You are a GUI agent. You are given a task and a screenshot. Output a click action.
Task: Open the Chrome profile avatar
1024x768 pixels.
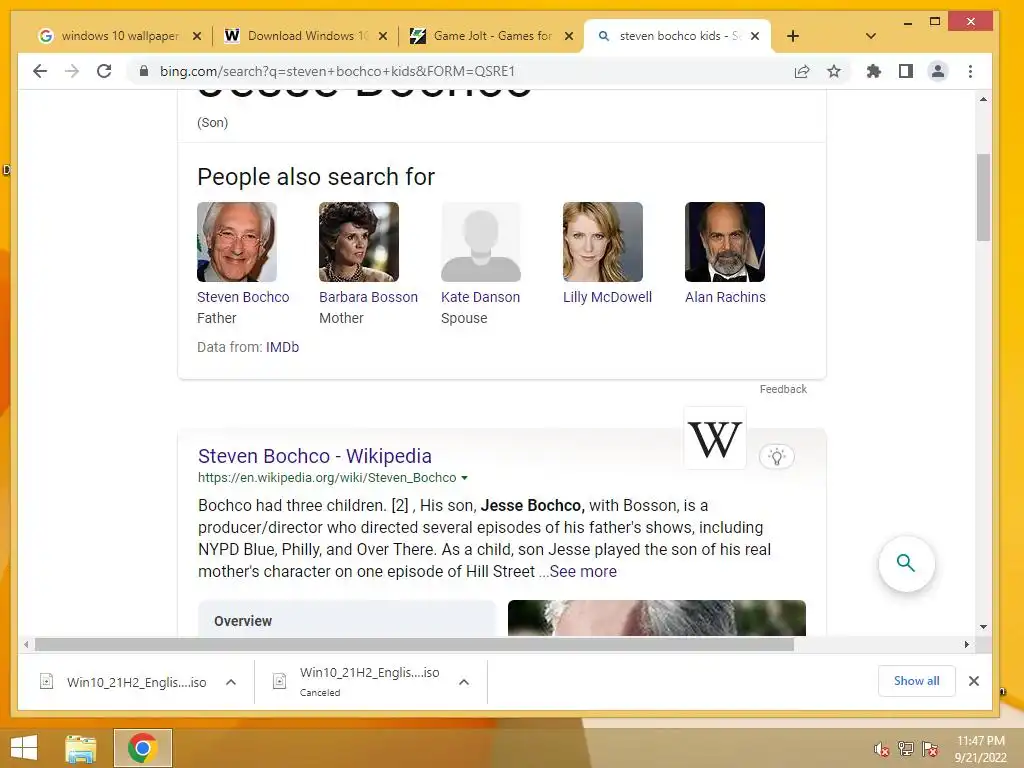938,71
